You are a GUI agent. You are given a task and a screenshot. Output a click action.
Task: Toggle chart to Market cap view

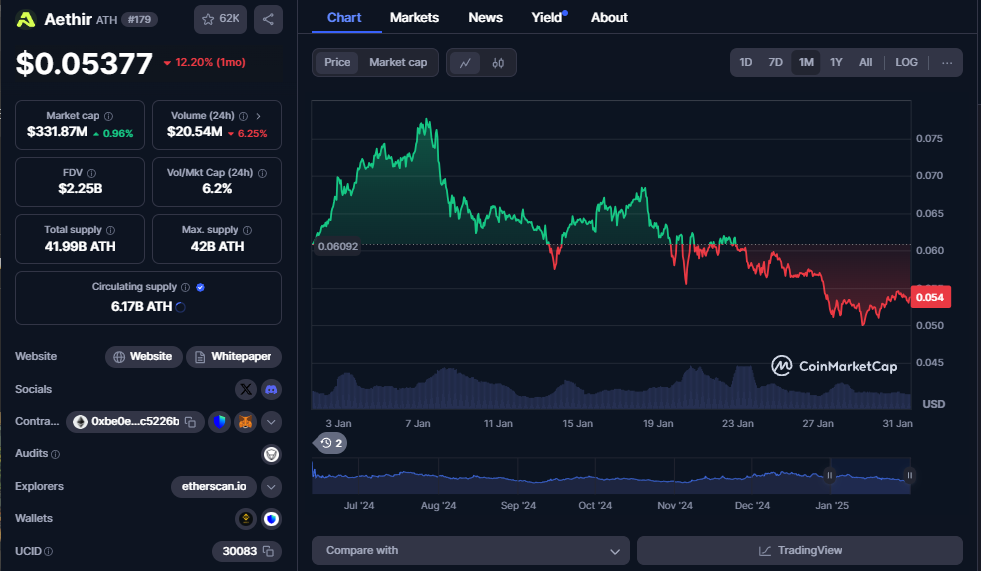coord(398,62)
